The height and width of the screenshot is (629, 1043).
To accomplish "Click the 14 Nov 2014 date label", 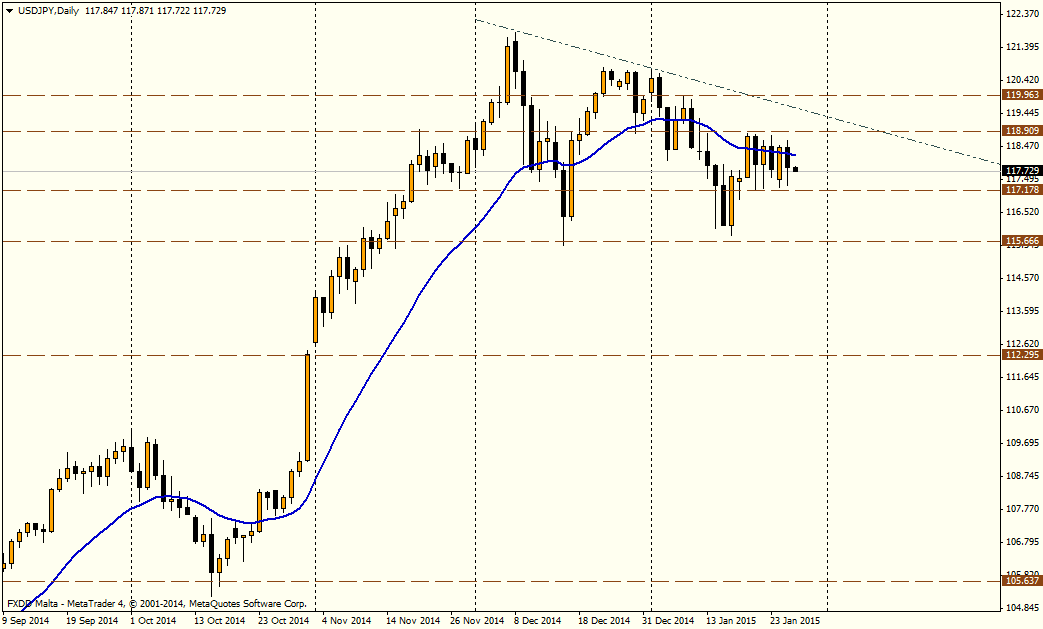I will click(x=414, y=621).
